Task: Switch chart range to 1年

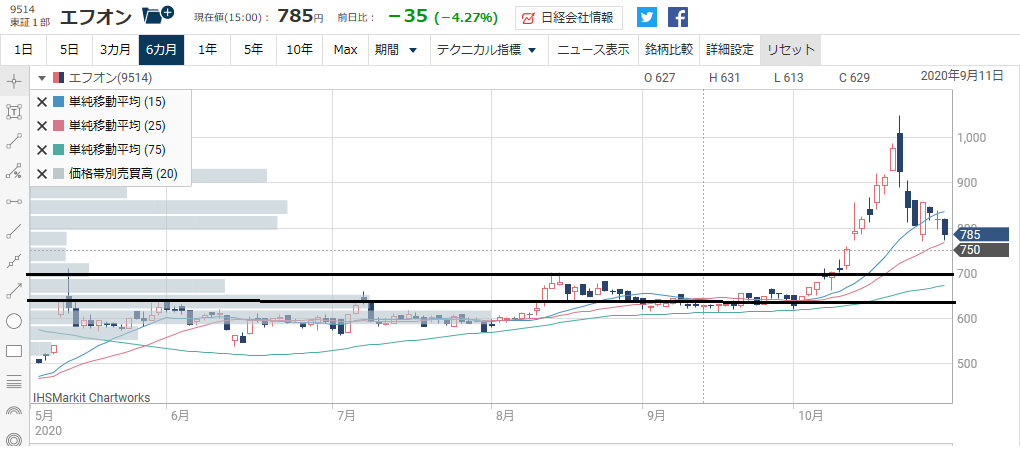Action: [208, 50]
